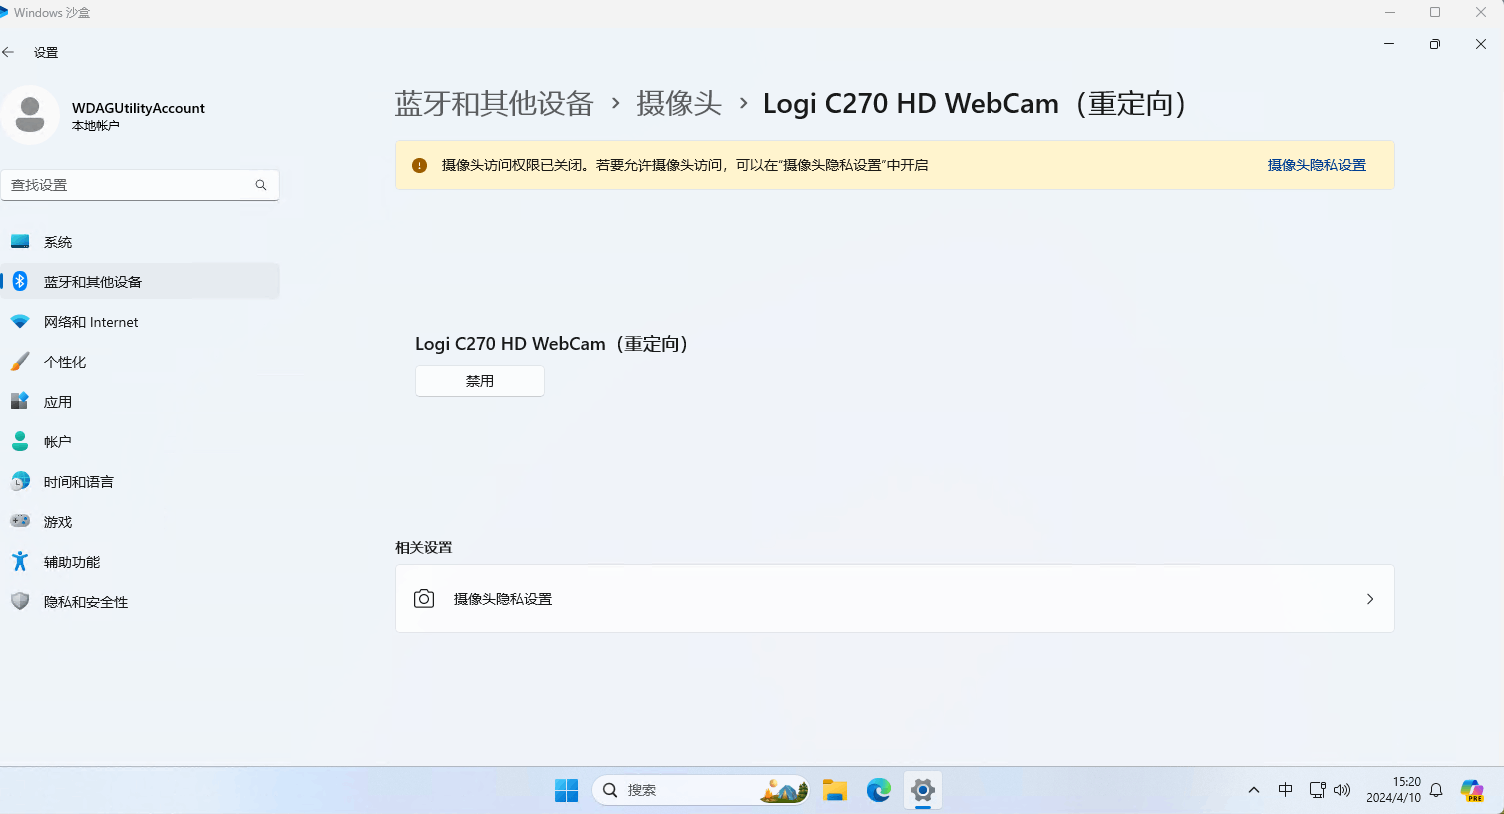Open the notification bell in system tray
Image resolution: width=1504 pixels, height=814 pixels.
(x=1436, y=790)
